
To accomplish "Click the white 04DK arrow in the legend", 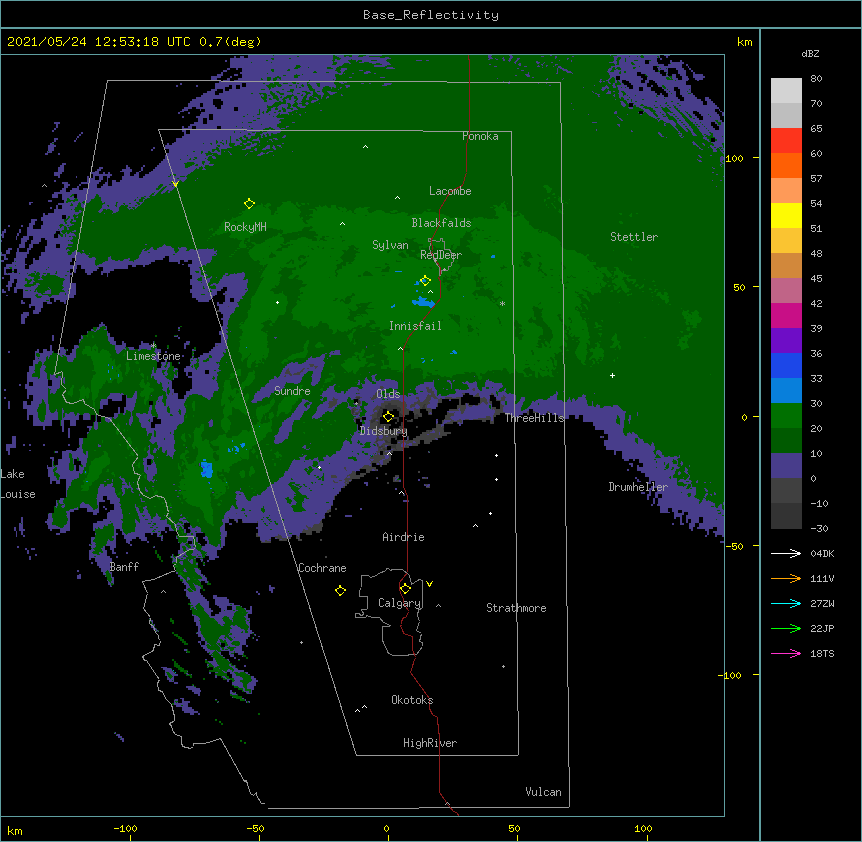I will [x=786, y=553].
